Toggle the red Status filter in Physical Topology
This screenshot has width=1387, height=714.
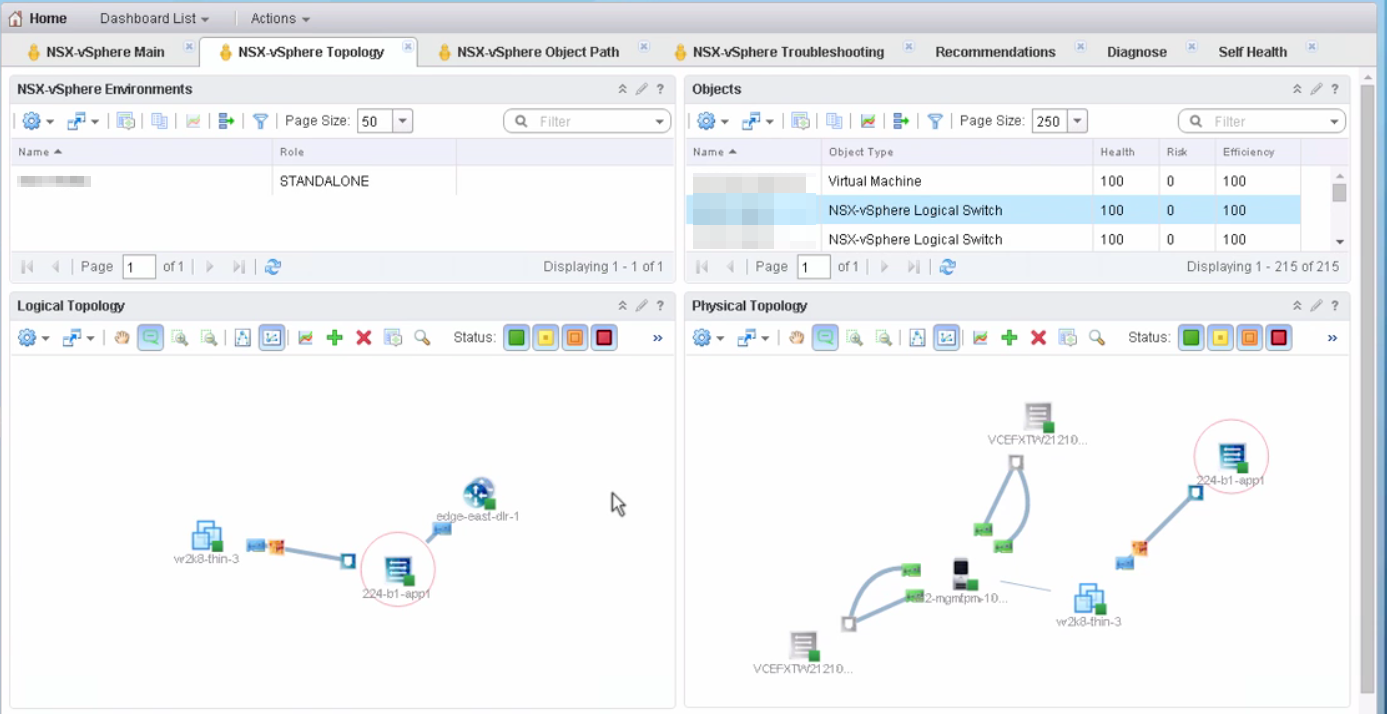tap(1279, 337)
